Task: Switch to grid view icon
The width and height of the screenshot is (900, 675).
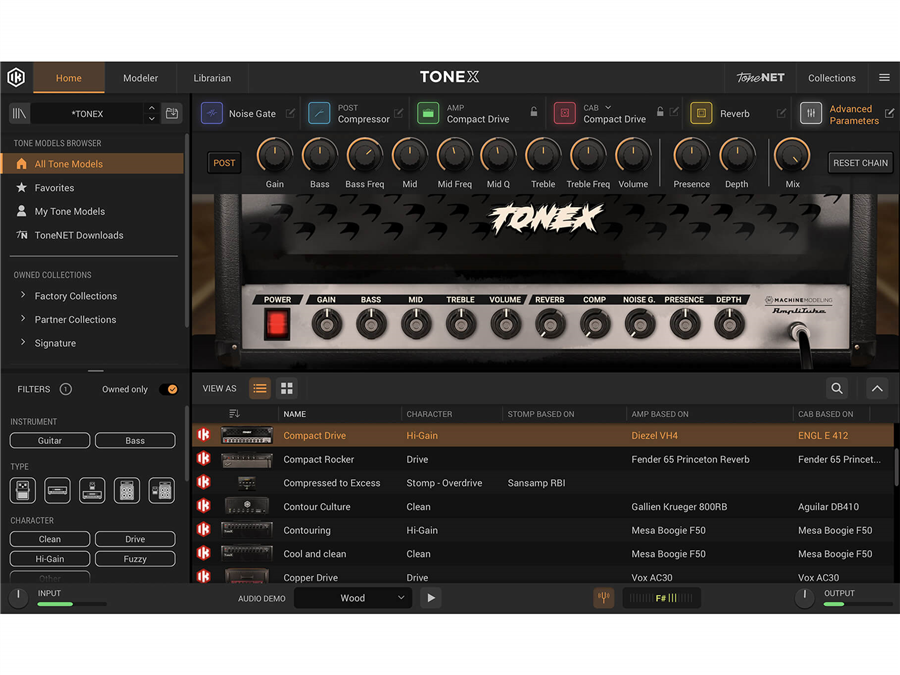Action: coord(287,389)
